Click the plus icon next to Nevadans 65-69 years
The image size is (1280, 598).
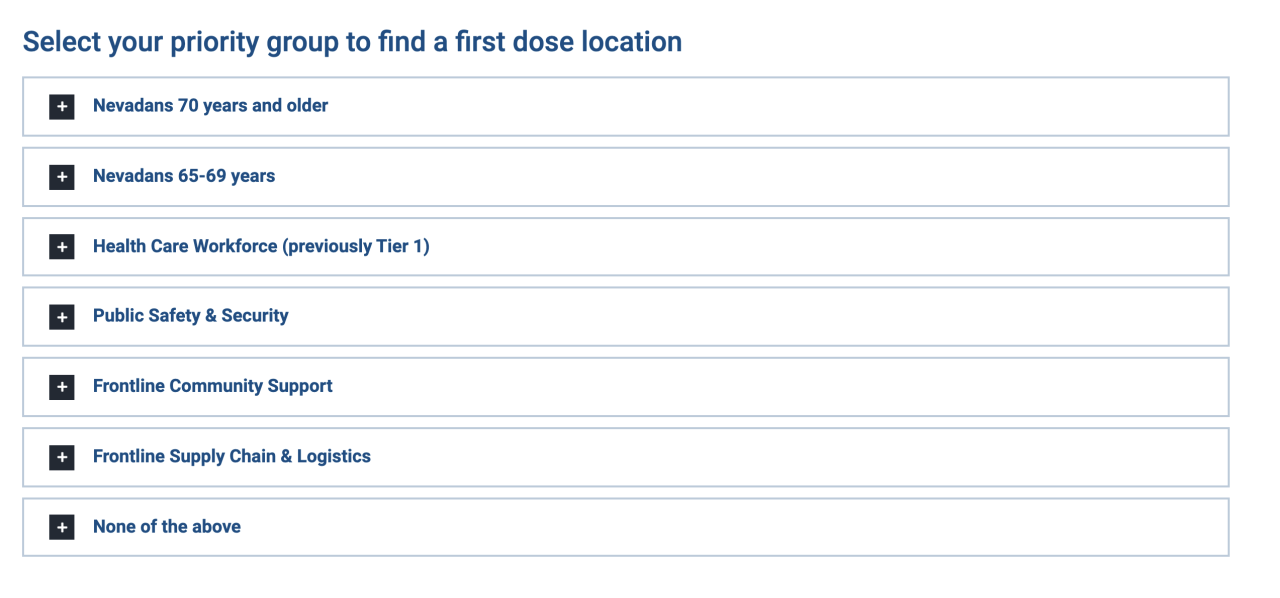point(62,177)
